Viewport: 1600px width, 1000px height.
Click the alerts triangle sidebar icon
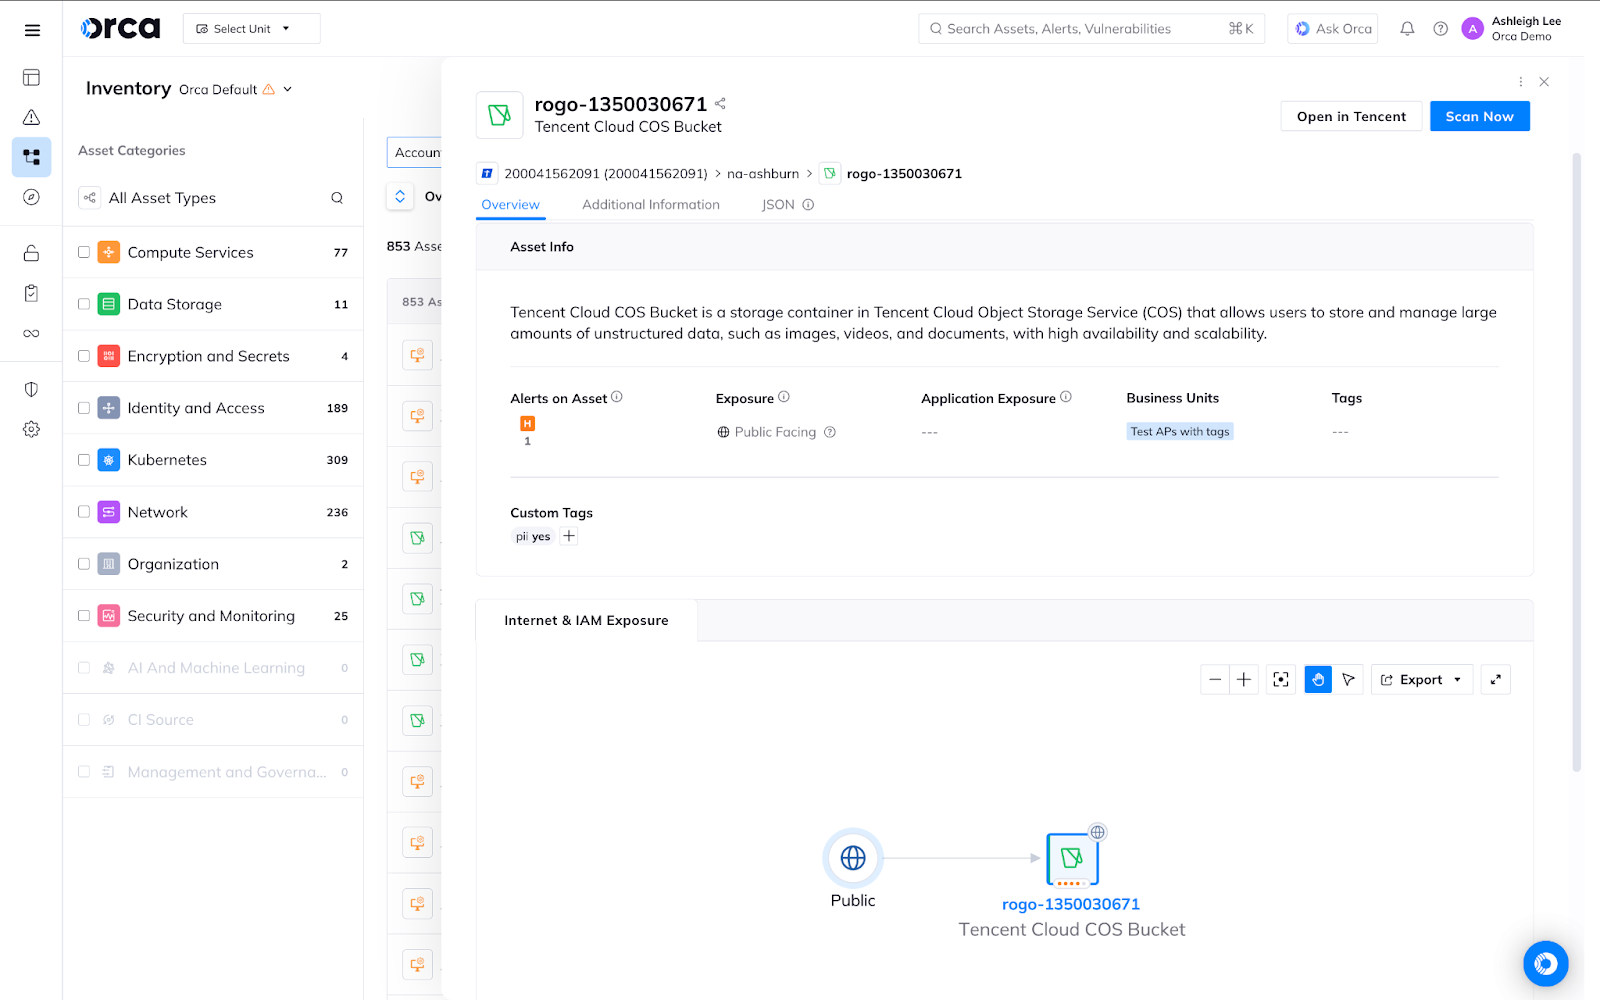click(x=32, y=117)
